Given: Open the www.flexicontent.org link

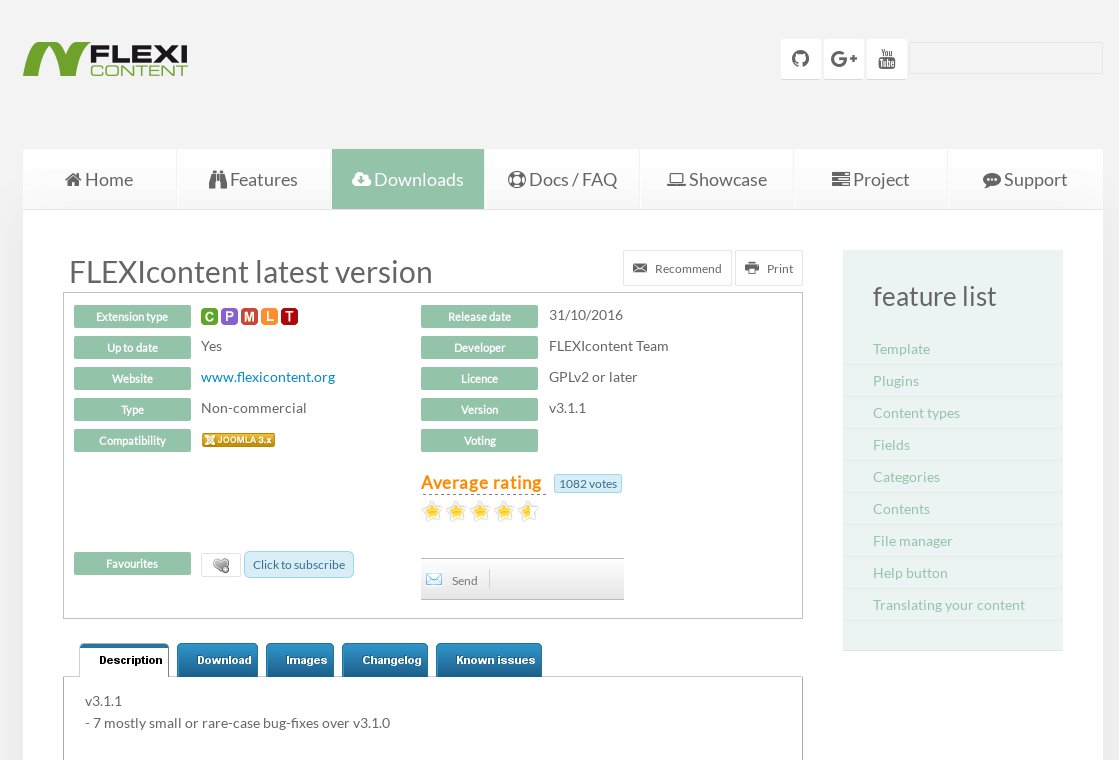Looking at the screenshot, I should coord(268,377).
